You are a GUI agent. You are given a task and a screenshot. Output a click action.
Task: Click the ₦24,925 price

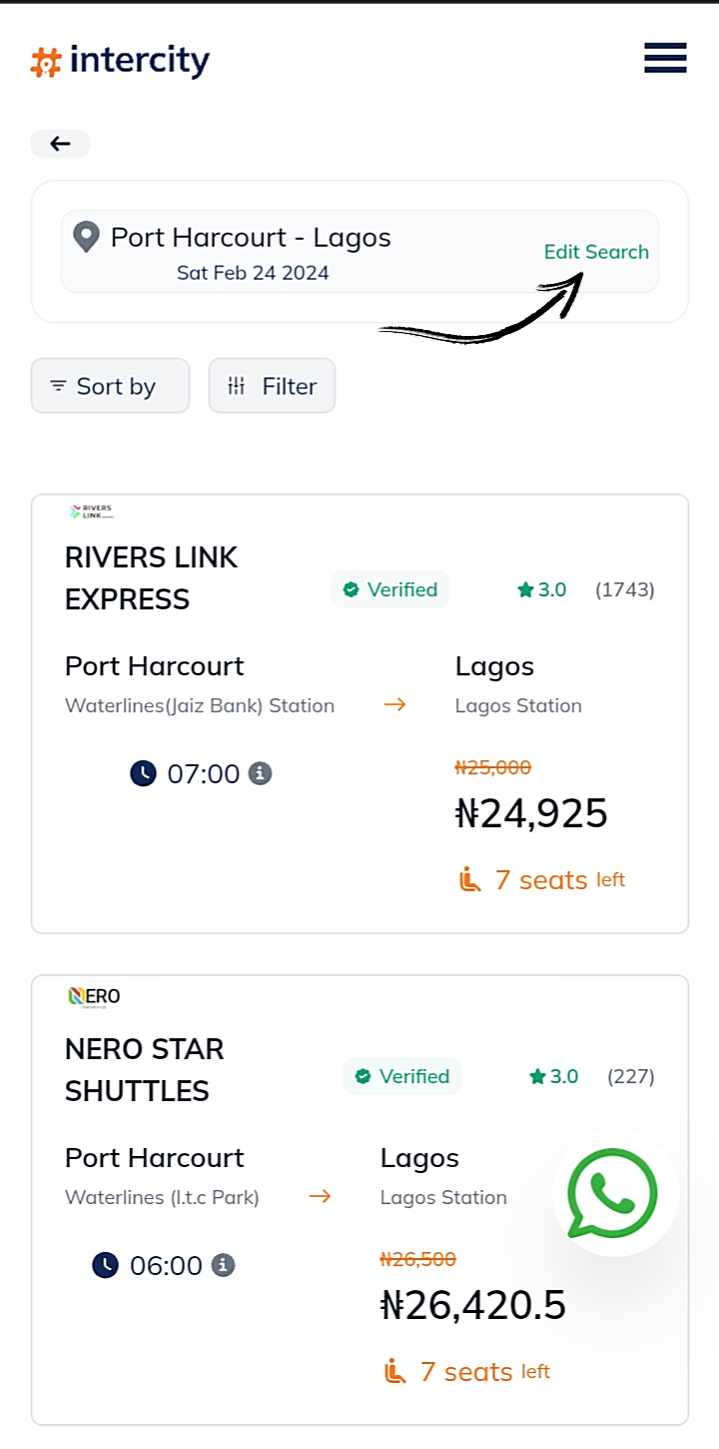(531, 814)
